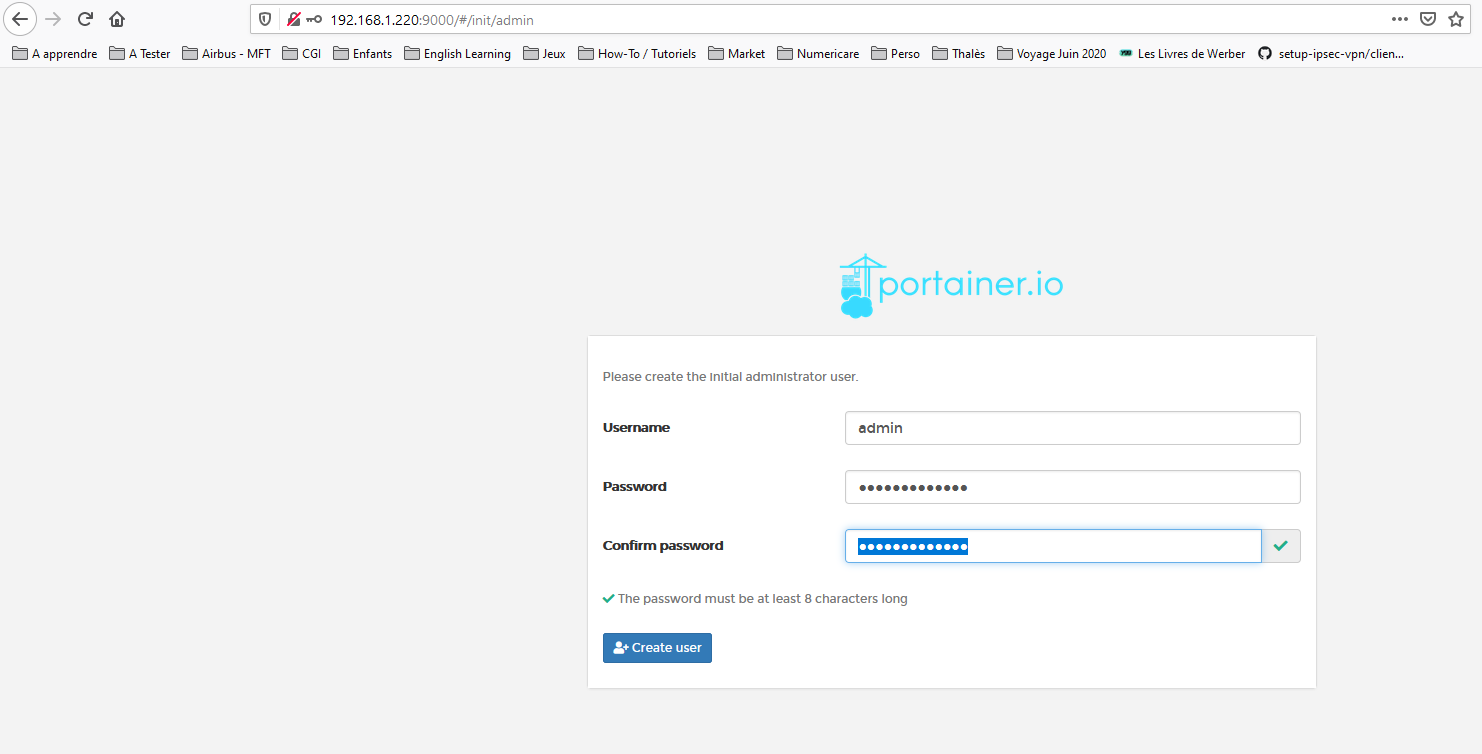Open the CGI bookmark folder
1482x754 pixels.
(x=302, y=54)
